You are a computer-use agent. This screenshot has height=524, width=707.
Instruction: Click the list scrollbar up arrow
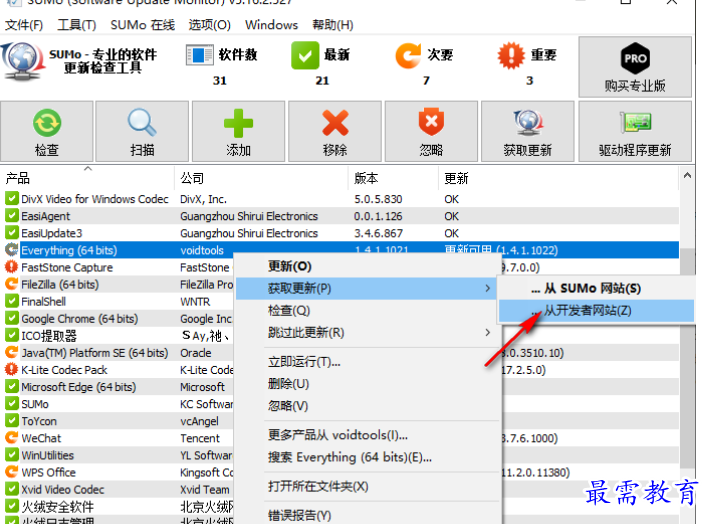[x=687, y=176]
